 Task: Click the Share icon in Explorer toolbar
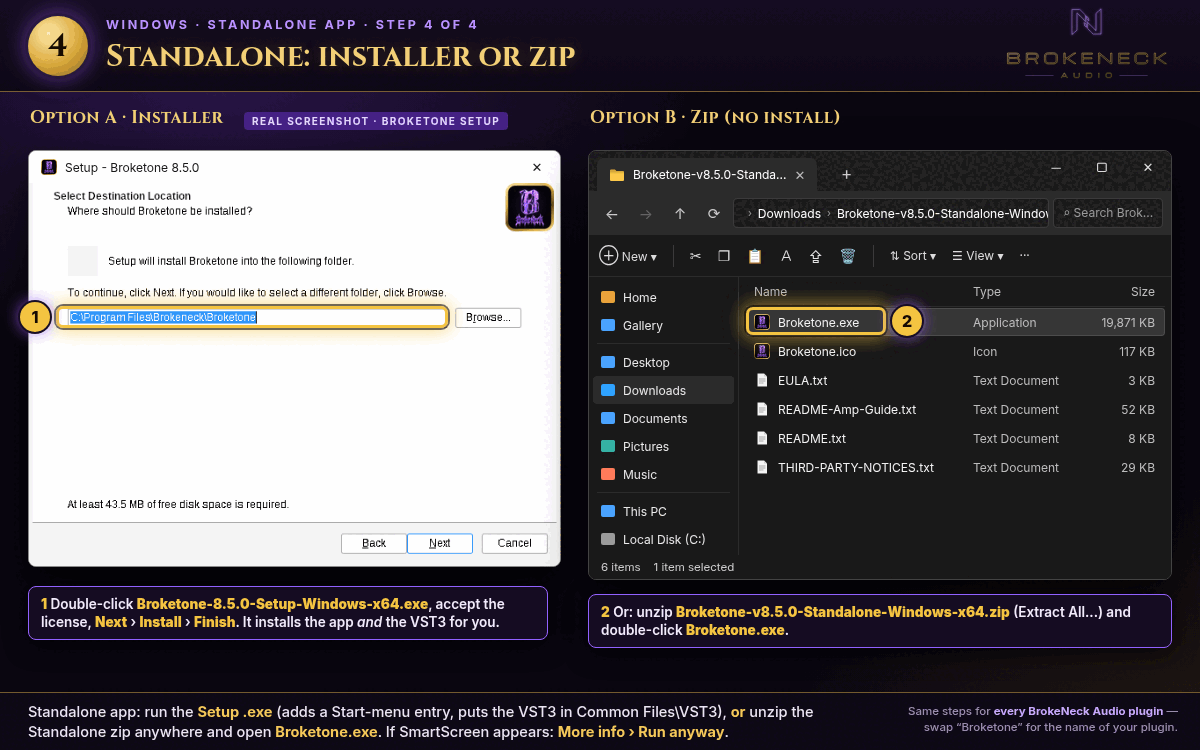point(815,256)
